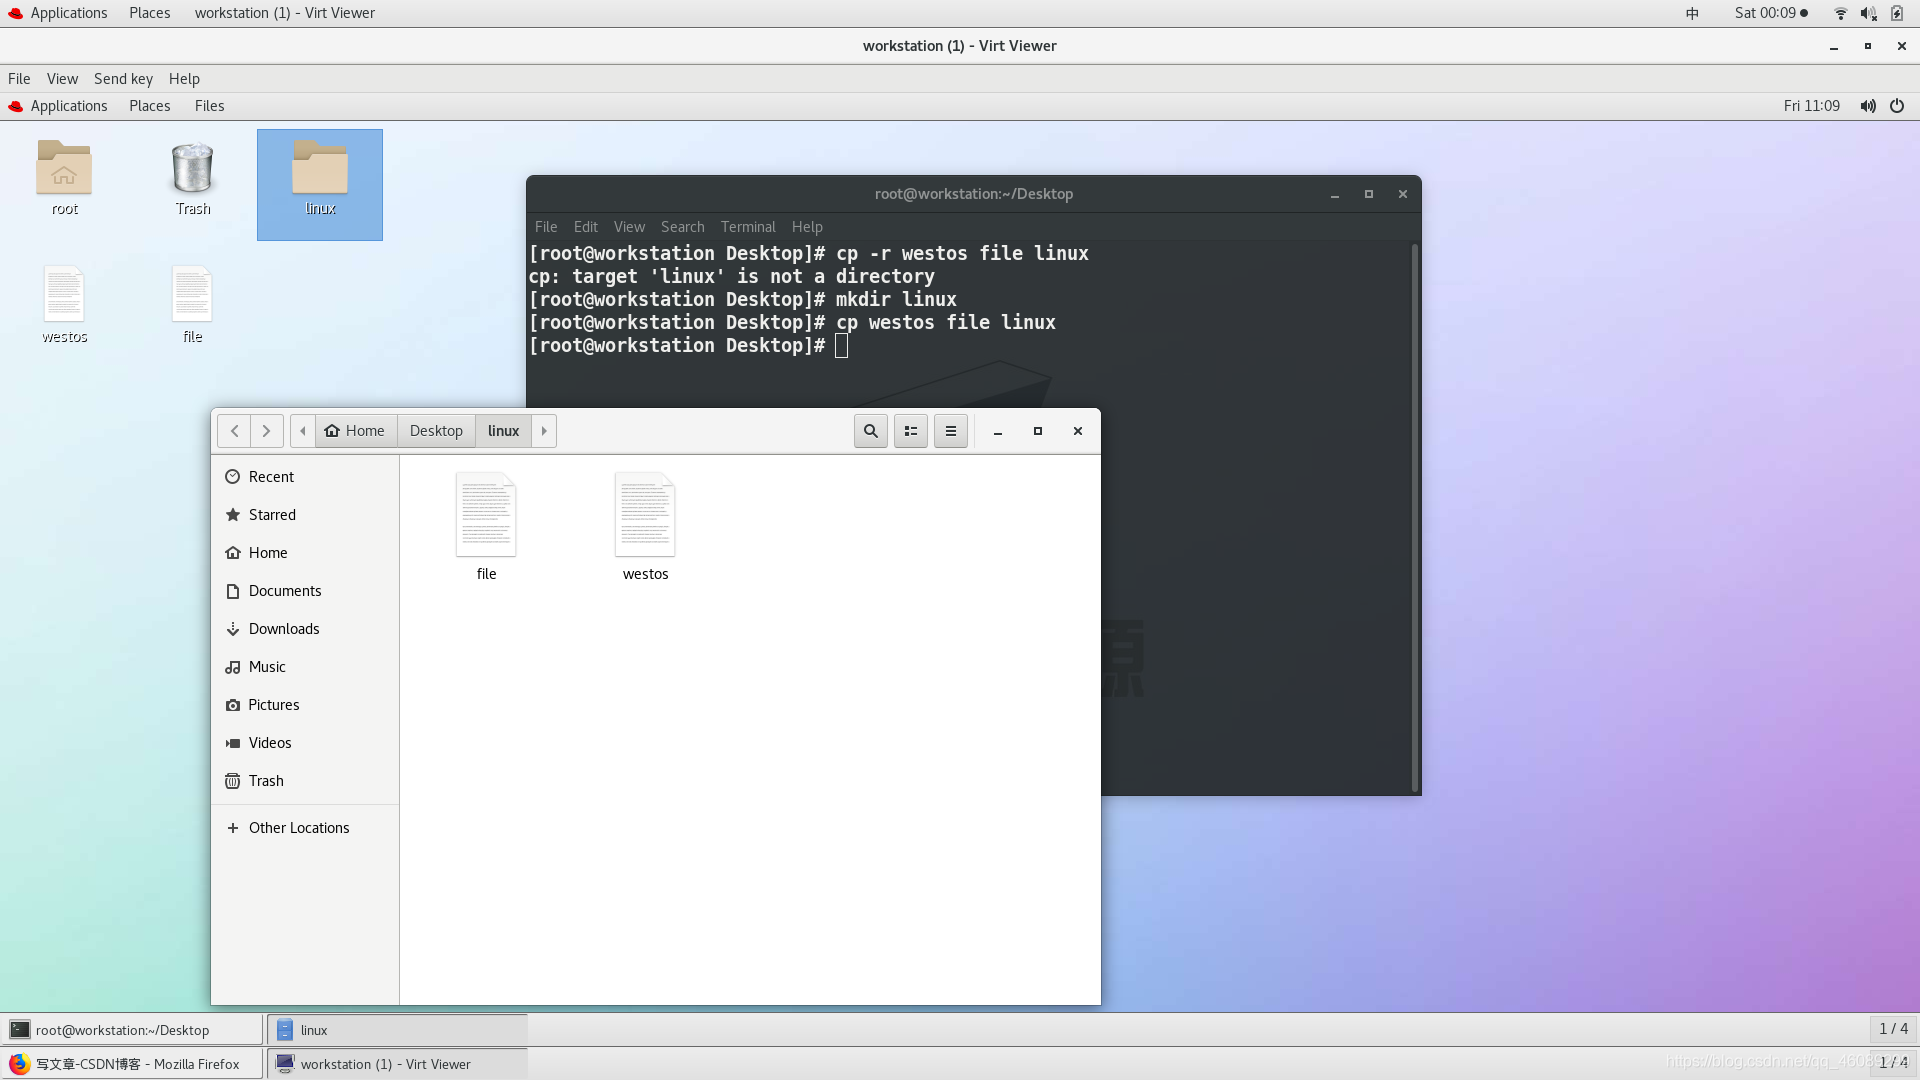Toggle icon view in file manager toolbar
This screenshot has width=1920, height=1080.
[x=910, y=430]
